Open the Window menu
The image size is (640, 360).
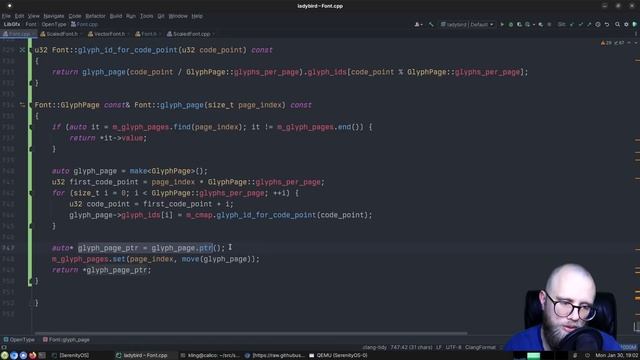[178, 16]
